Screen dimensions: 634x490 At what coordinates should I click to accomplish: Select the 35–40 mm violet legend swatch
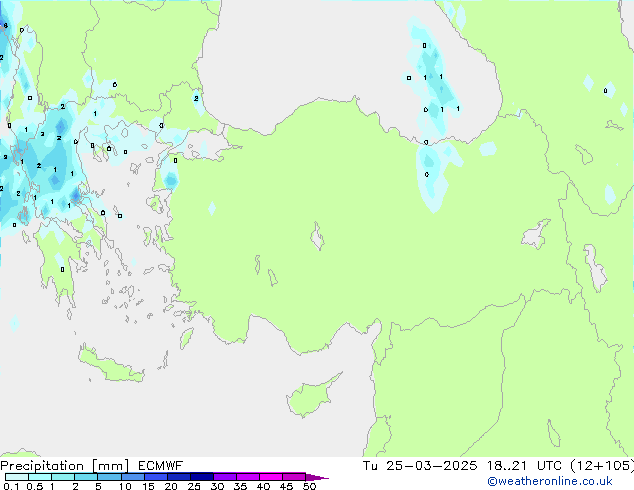248,477
